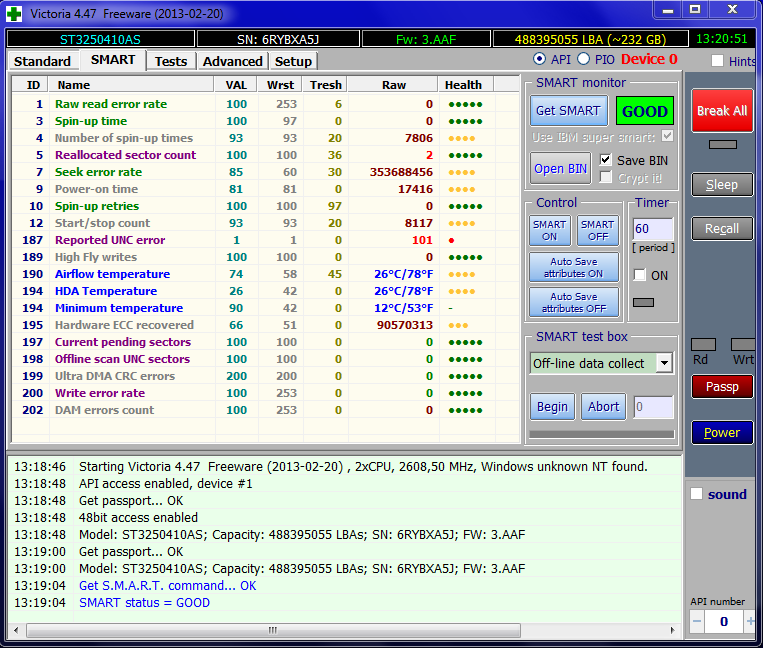Click the Victoria green cross title icon
Image resolution: width=763 pixels, height=648 pixels.
(x=14, y=13)
